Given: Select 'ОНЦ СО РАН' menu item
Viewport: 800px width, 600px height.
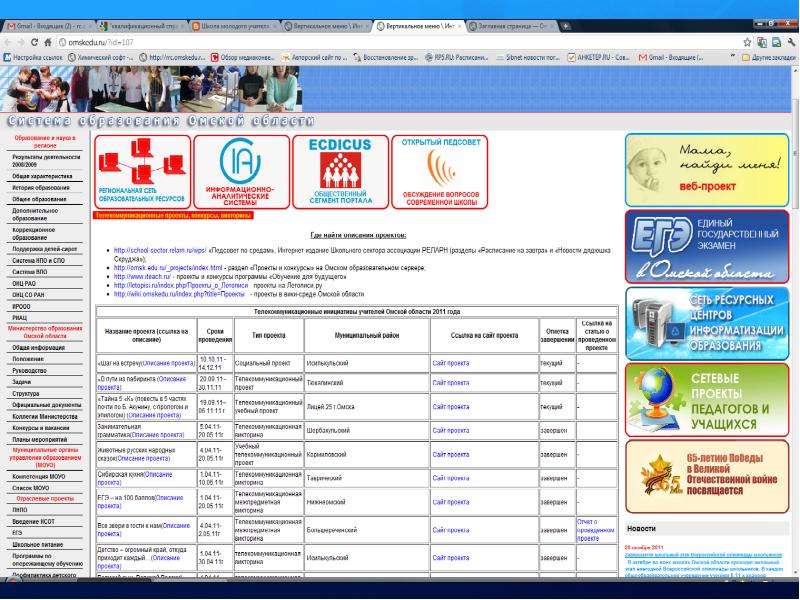Looking at the screenshot, I should tap(28, 295).
